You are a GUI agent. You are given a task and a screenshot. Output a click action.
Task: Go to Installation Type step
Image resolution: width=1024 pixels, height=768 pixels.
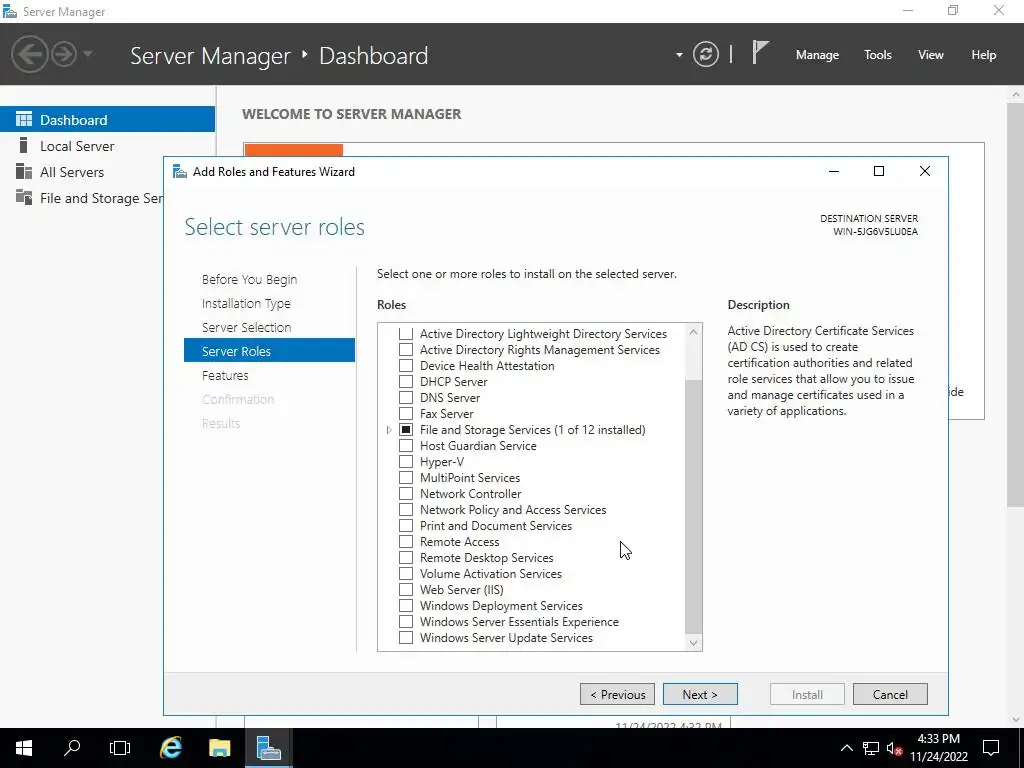[x=246, y=304]
